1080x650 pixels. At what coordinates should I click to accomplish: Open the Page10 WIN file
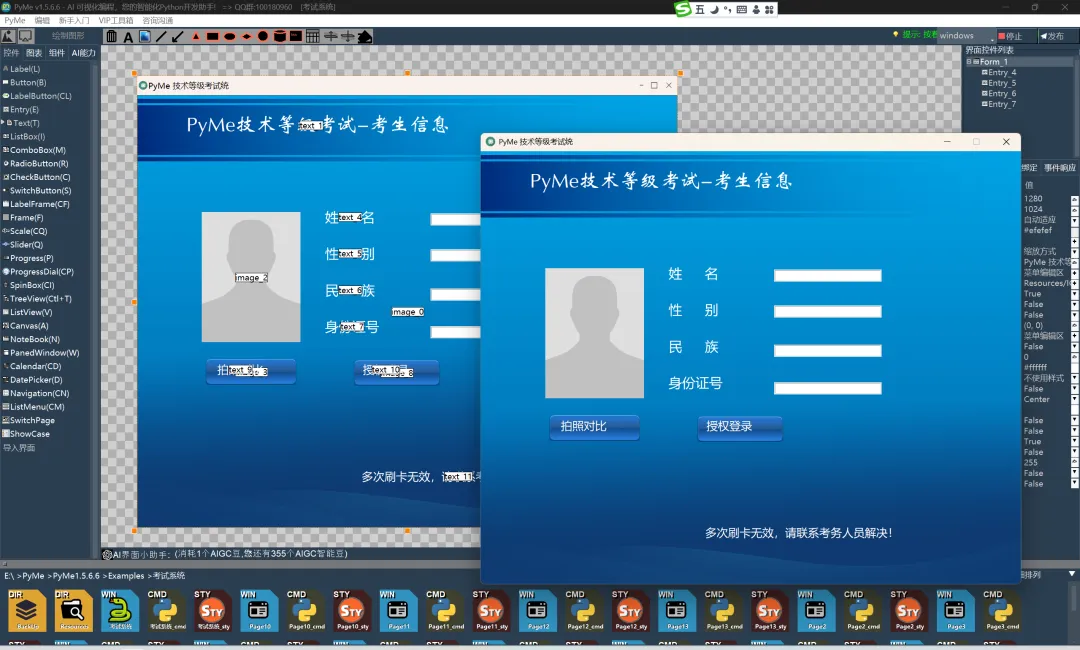click(x=259, y=610)
